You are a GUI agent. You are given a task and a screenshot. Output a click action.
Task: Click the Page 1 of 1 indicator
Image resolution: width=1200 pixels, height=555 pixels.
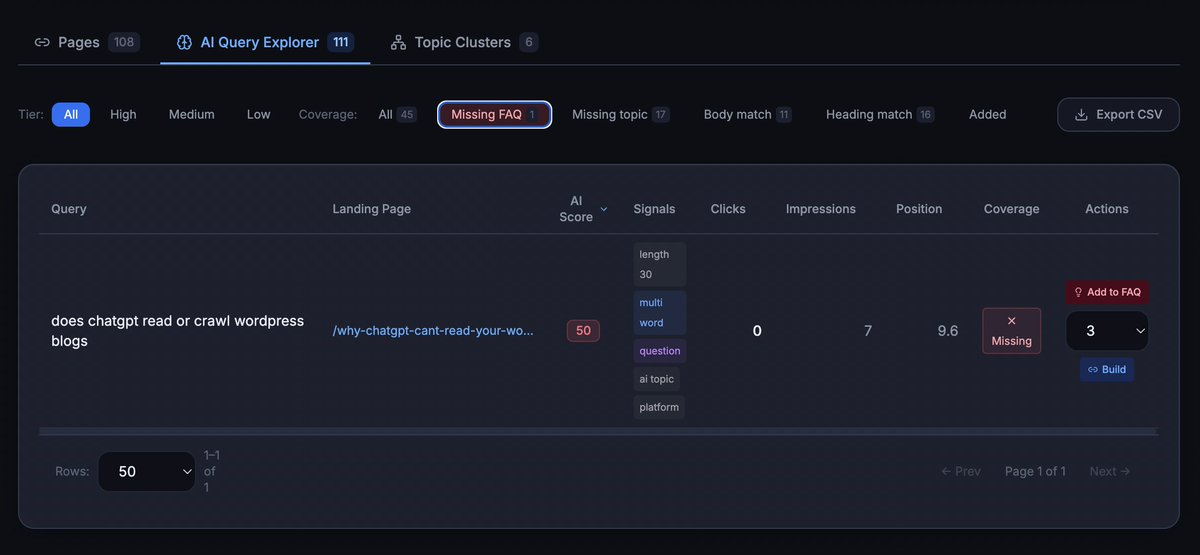[1035, 471]
